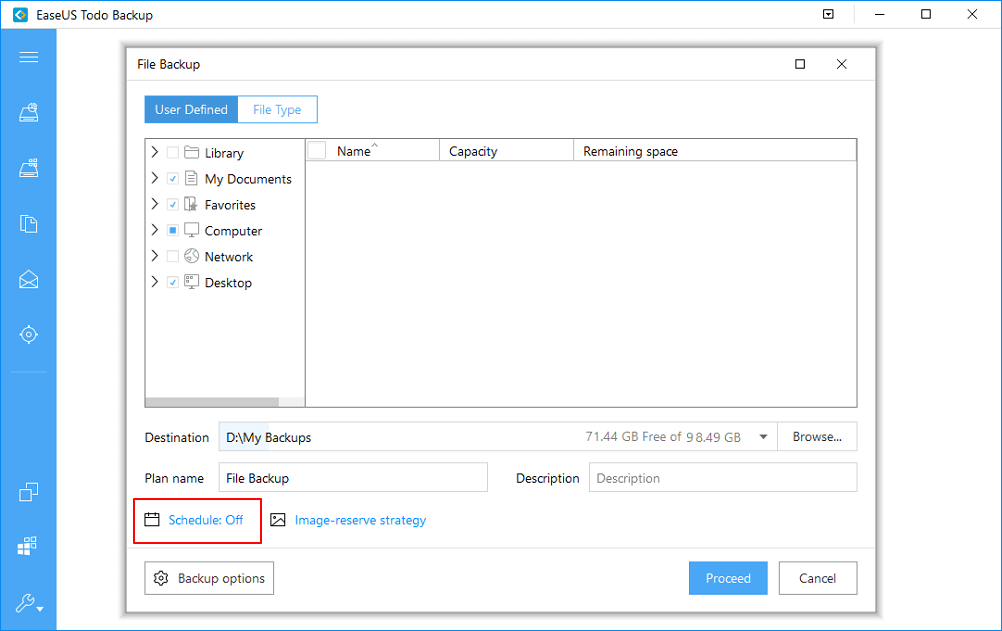Select the Computer tree label
The image size is (1002, 631).
click(x=233, y=231)
